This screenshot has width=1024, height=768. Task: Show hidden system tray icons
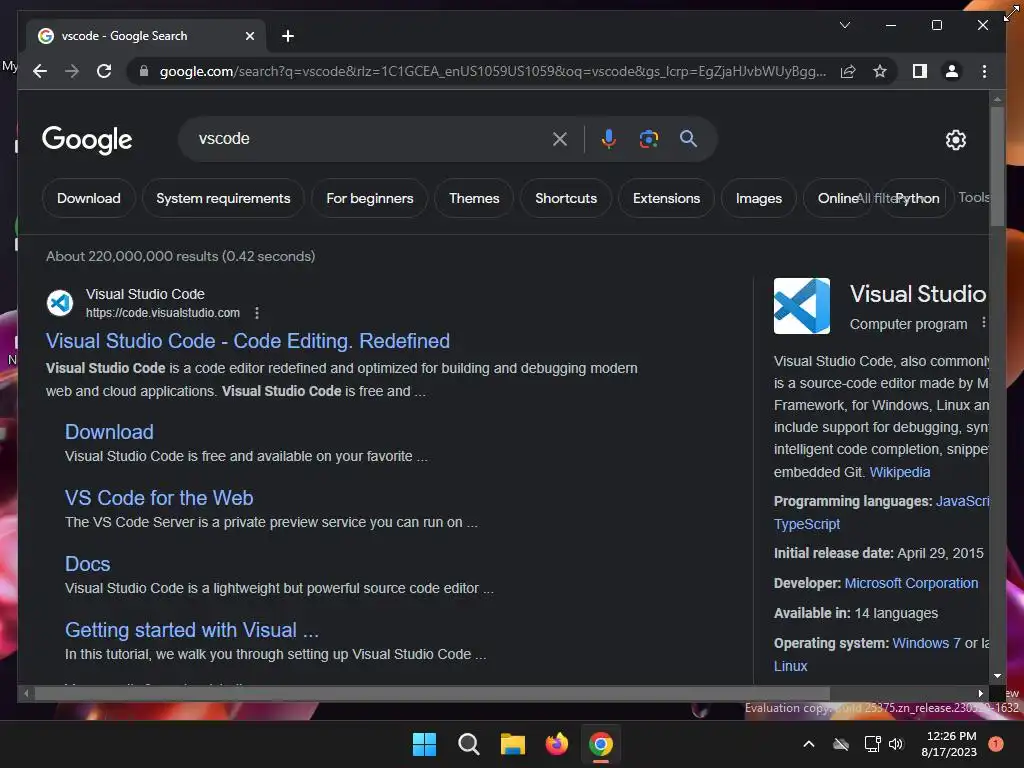808,744
